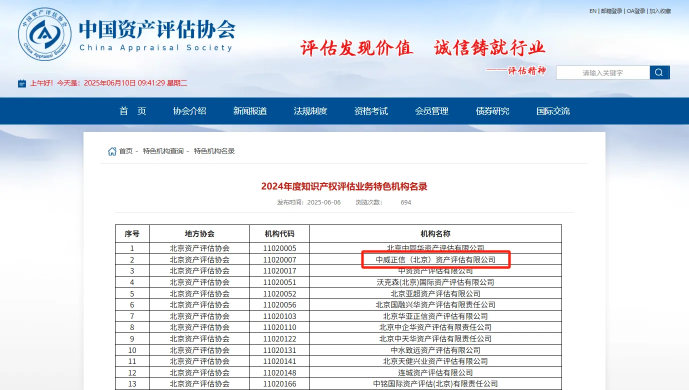The image size is (689, 390).
Task: Click the code cell 11020051
Action: click(x=279, y=282)
